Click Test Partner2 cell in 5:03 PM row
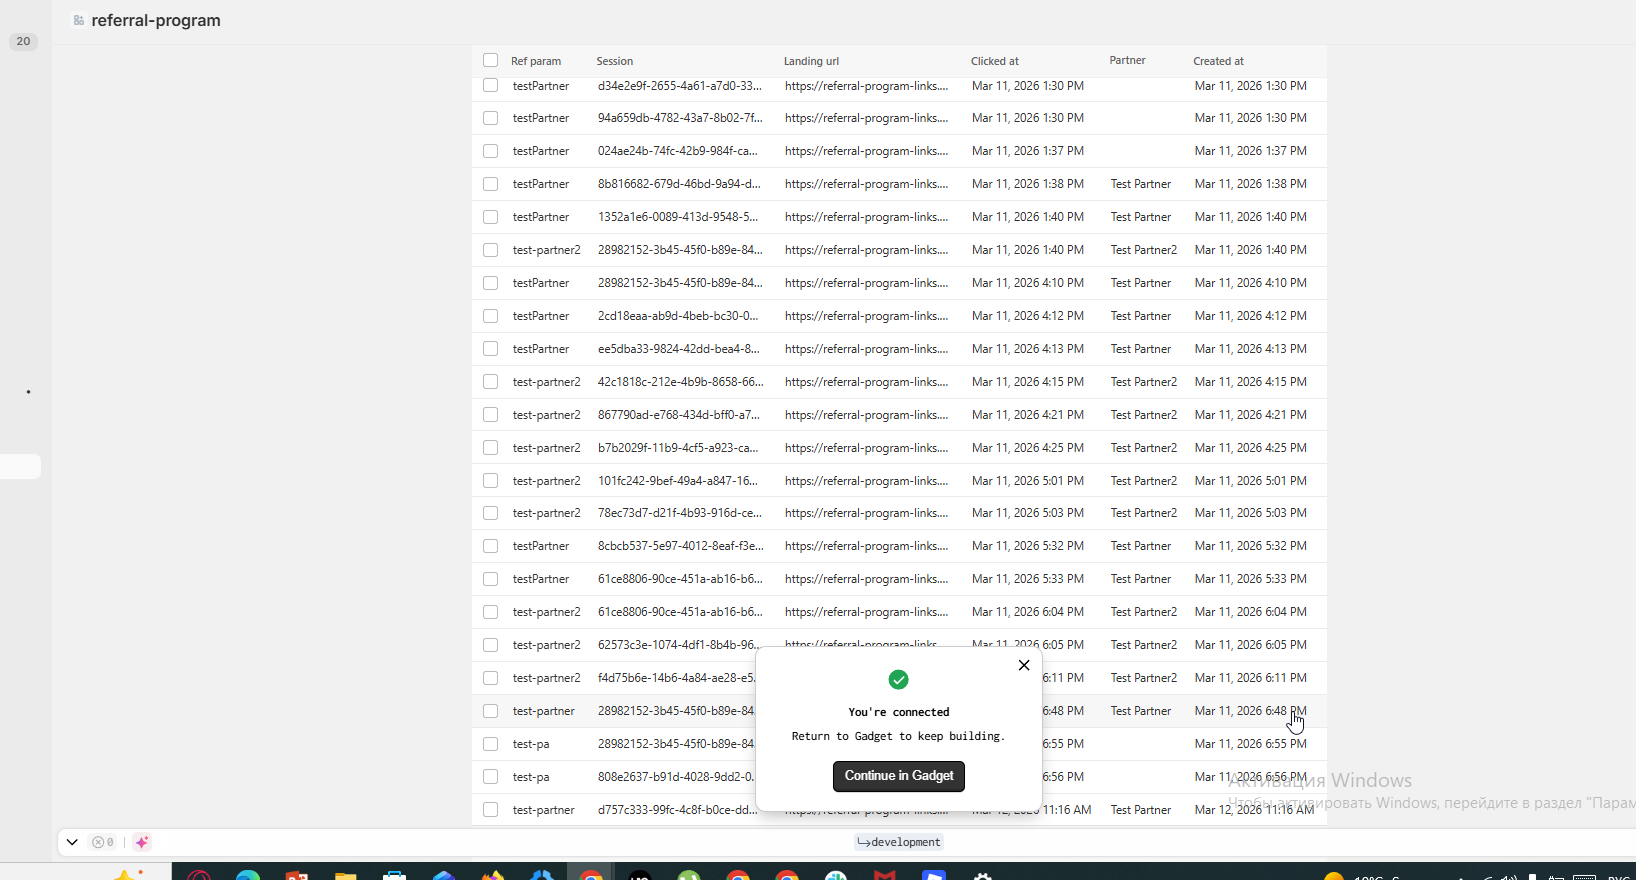The width and height of the screenshot is (1636, 880). pyautogui.click(x=1144, y=513)
